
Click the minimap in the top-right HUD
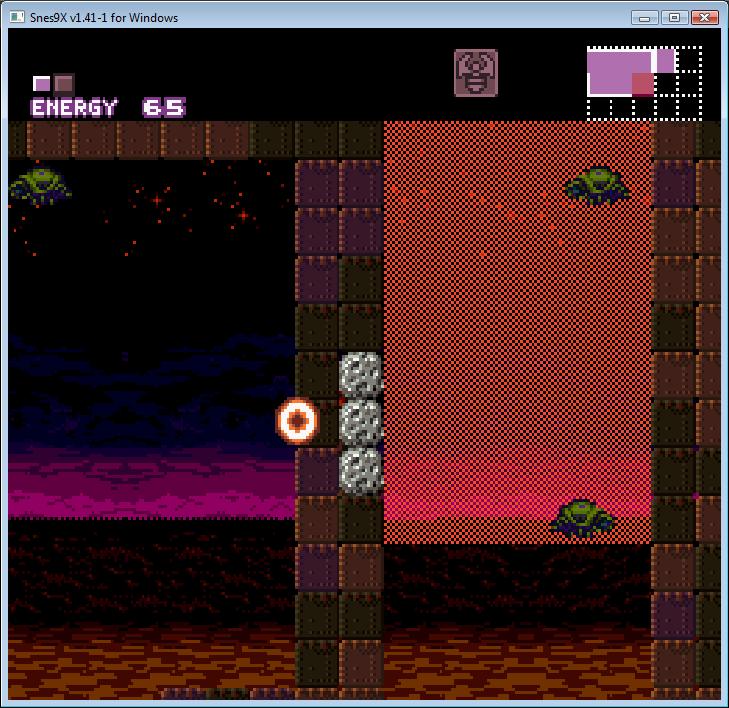pyautogui.click(x=644, y=83)
